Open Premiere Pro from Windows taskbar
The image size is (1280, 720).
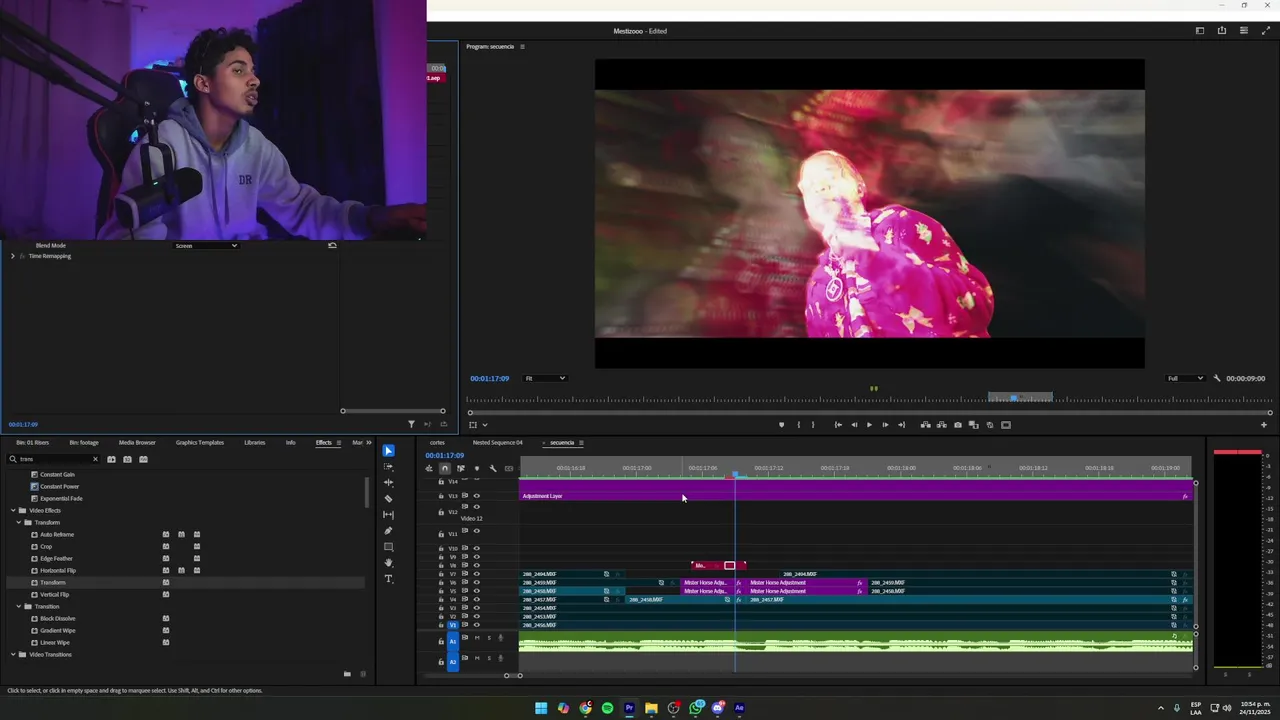[x=629, y=708]
